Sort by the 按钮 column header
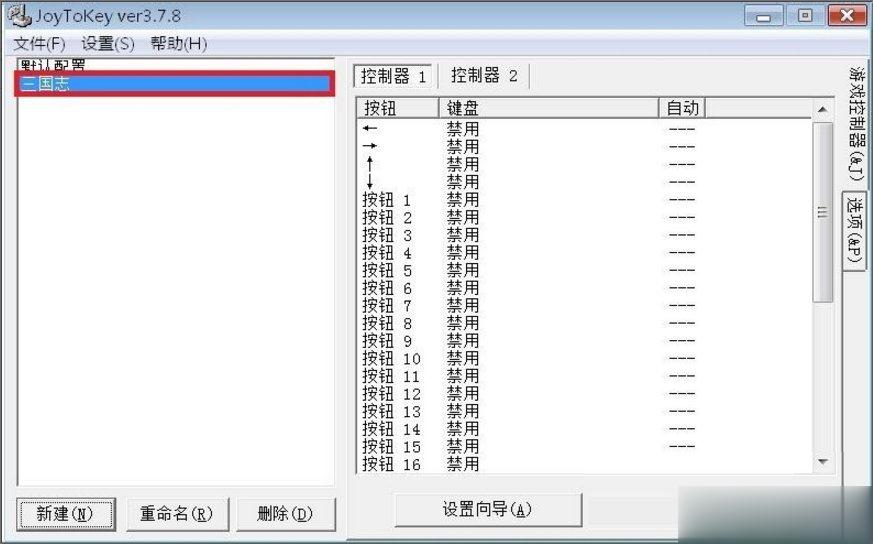 point(398,108)
